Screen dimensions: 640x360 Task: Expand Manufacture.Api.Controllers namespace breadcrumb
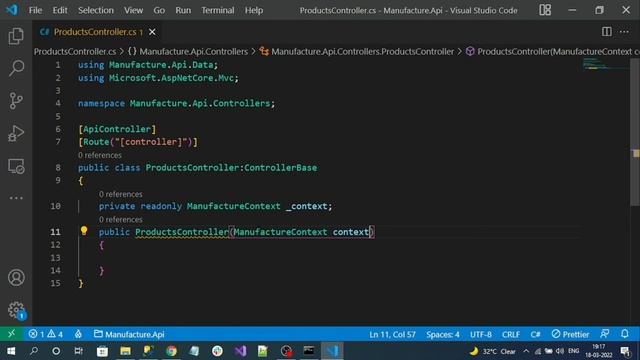point(188,51)
